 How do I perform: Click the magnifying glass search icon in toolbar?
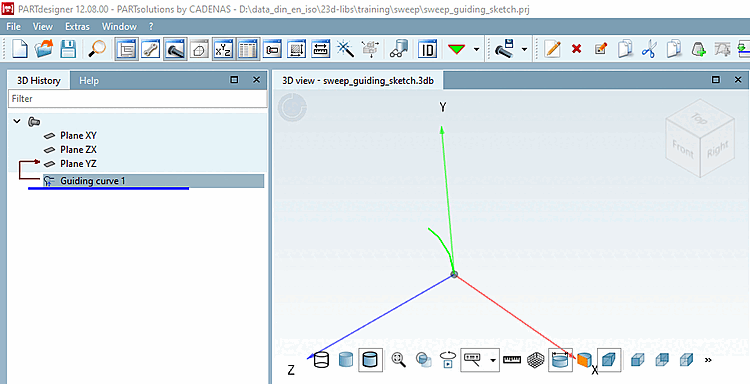click(x=98, y=49)
